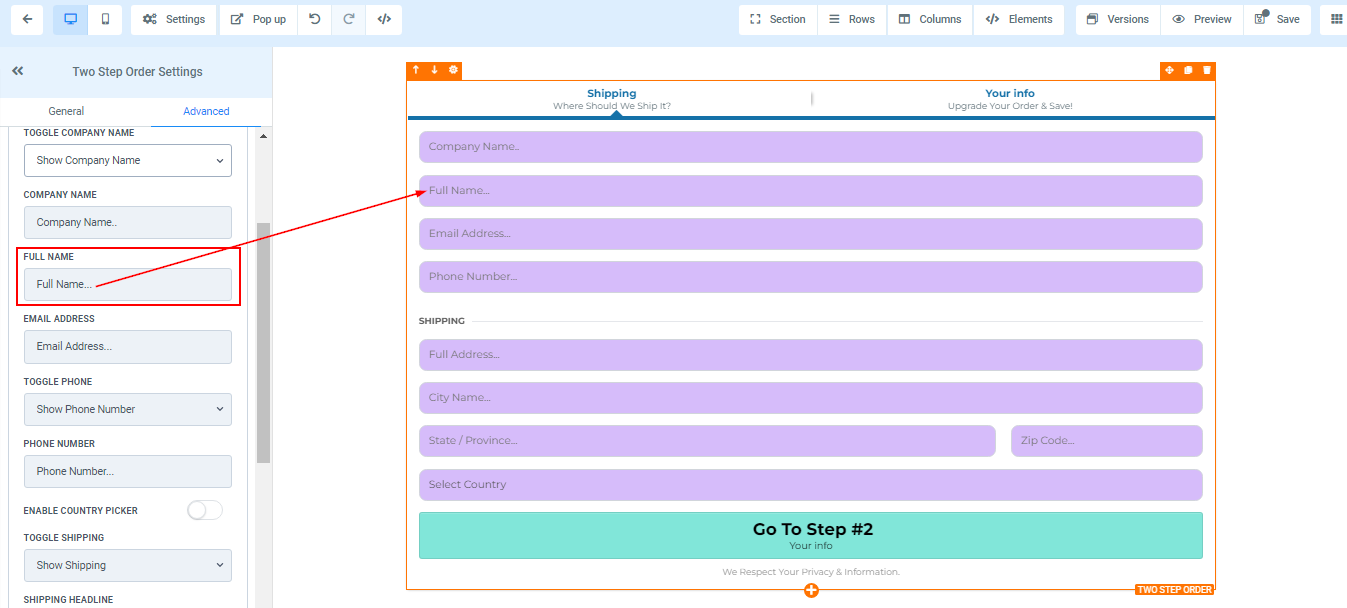Viewport: 1347px width, 608px height.
Task: Click the orange plus icon below the form
Action: 811,591
